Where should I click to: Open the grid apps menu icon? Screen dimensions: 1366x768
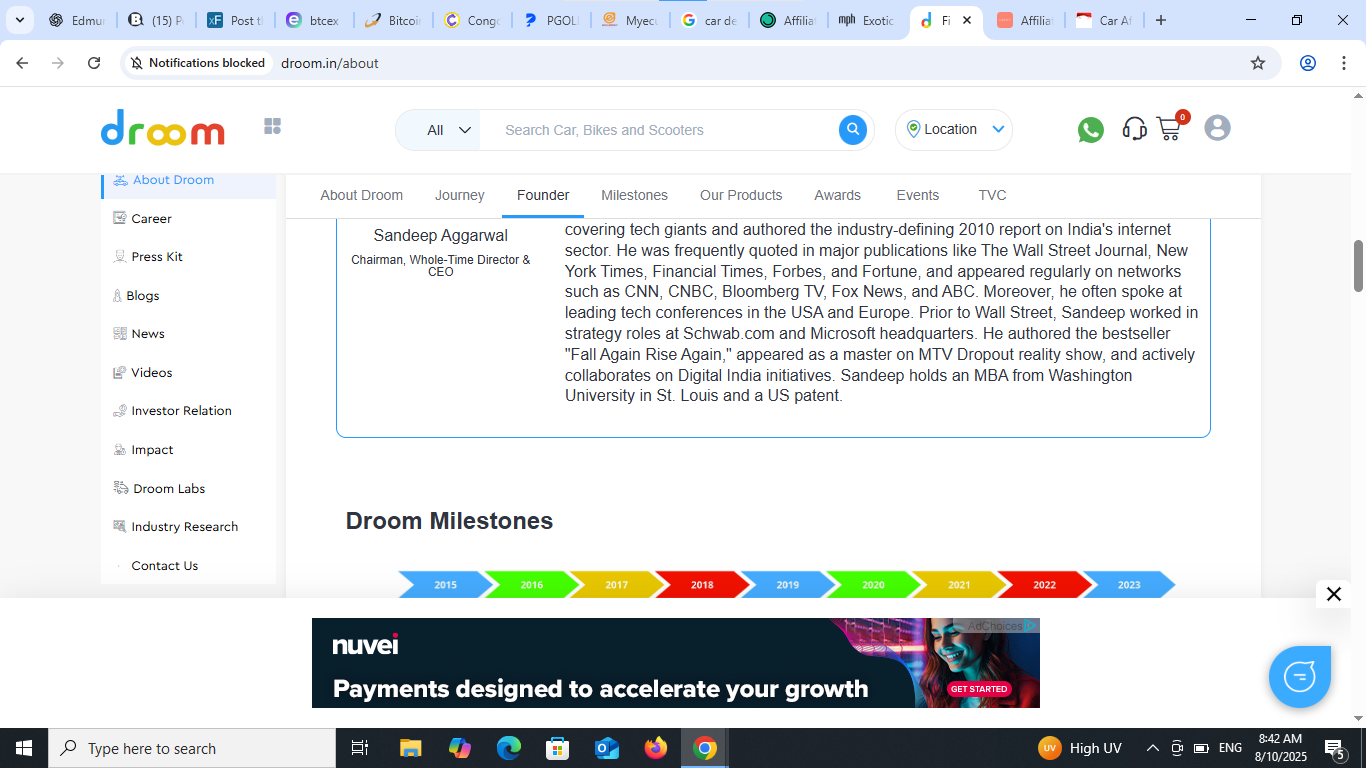point(272,126)
